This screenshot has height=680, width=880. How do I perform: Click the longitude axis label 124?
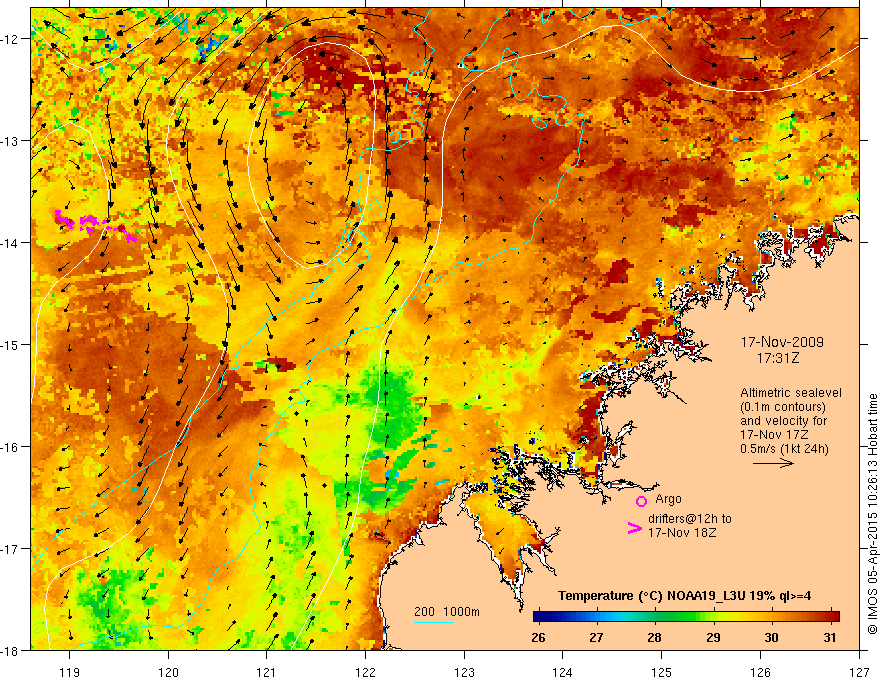(563, 672)
